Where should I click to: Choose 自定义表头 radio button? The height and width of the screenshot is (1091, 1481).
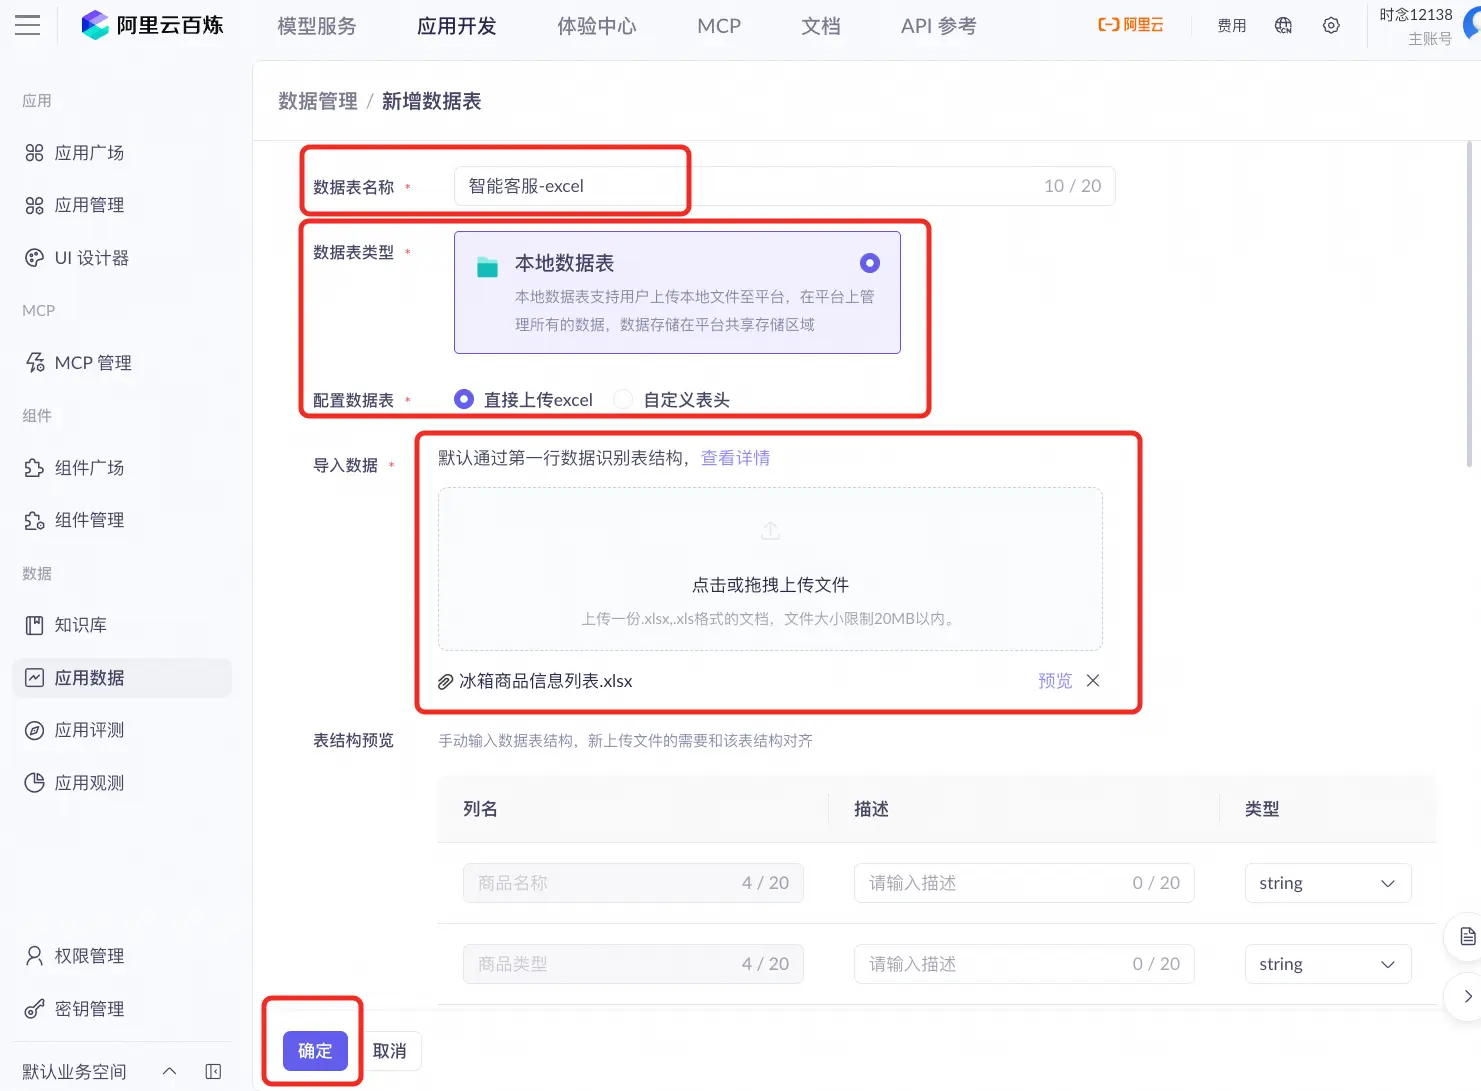tap(623, 399)
